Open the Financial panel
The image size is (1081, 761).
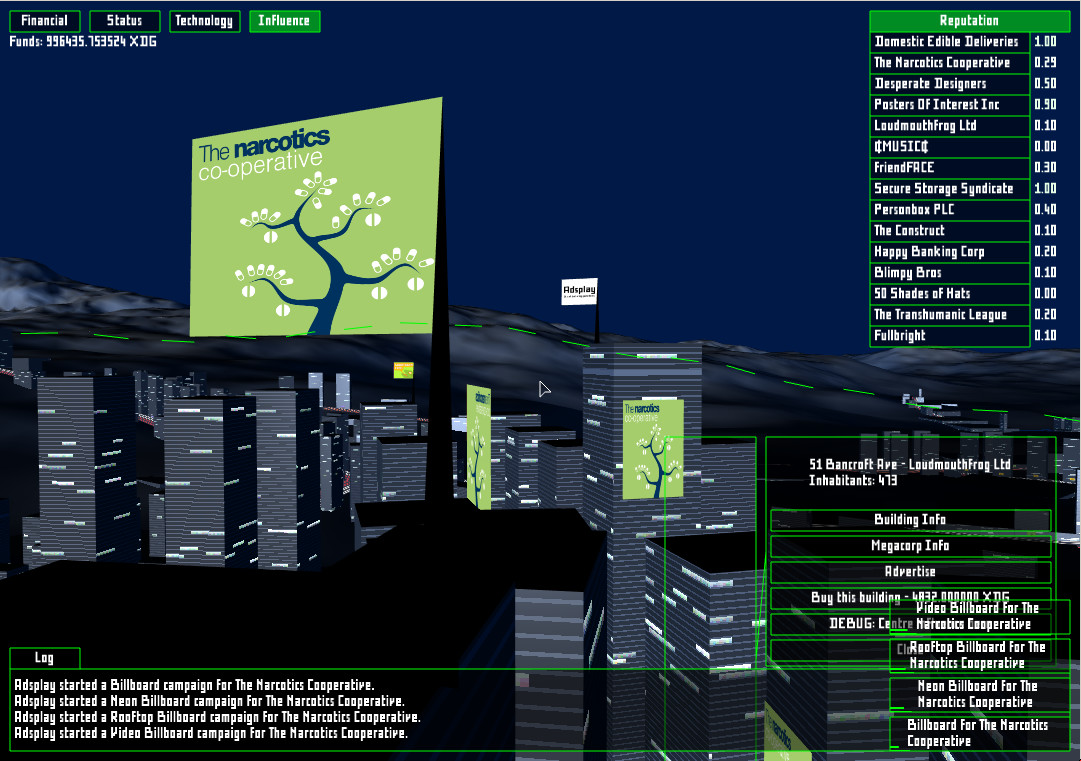tap(44, 20)
